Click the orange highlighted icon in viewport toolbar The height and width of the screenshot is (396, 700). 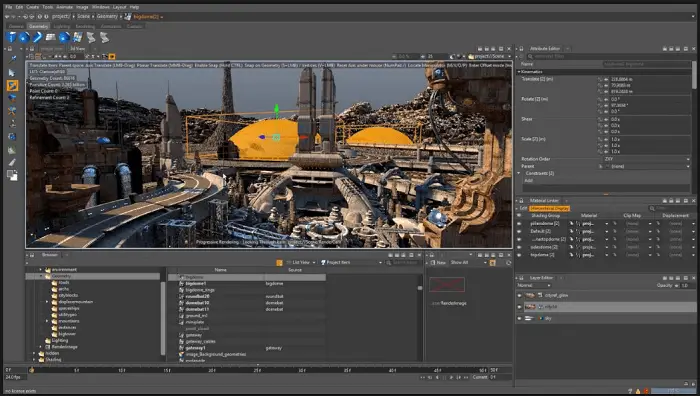click(112, 57)
